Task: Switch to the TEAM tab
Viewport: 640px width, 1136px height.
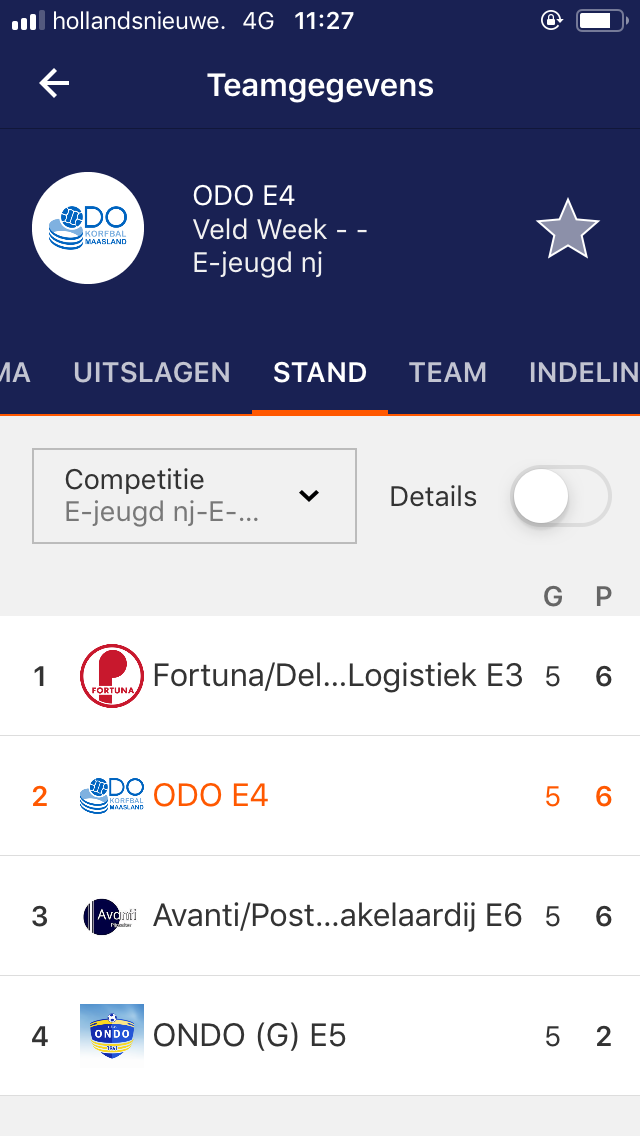Action: click(x=447, y=373)
